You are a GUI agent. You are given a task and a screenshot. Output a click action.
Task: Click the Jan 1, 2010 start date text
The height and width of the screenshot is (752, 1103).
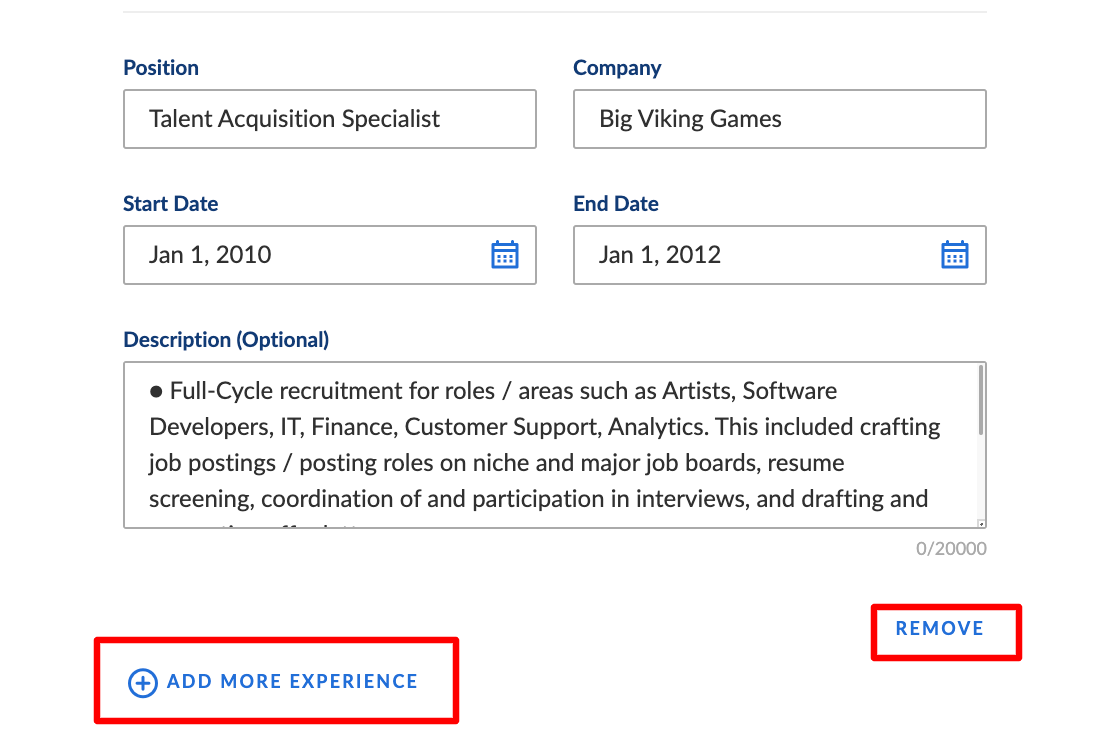click(x=210, y=255)
